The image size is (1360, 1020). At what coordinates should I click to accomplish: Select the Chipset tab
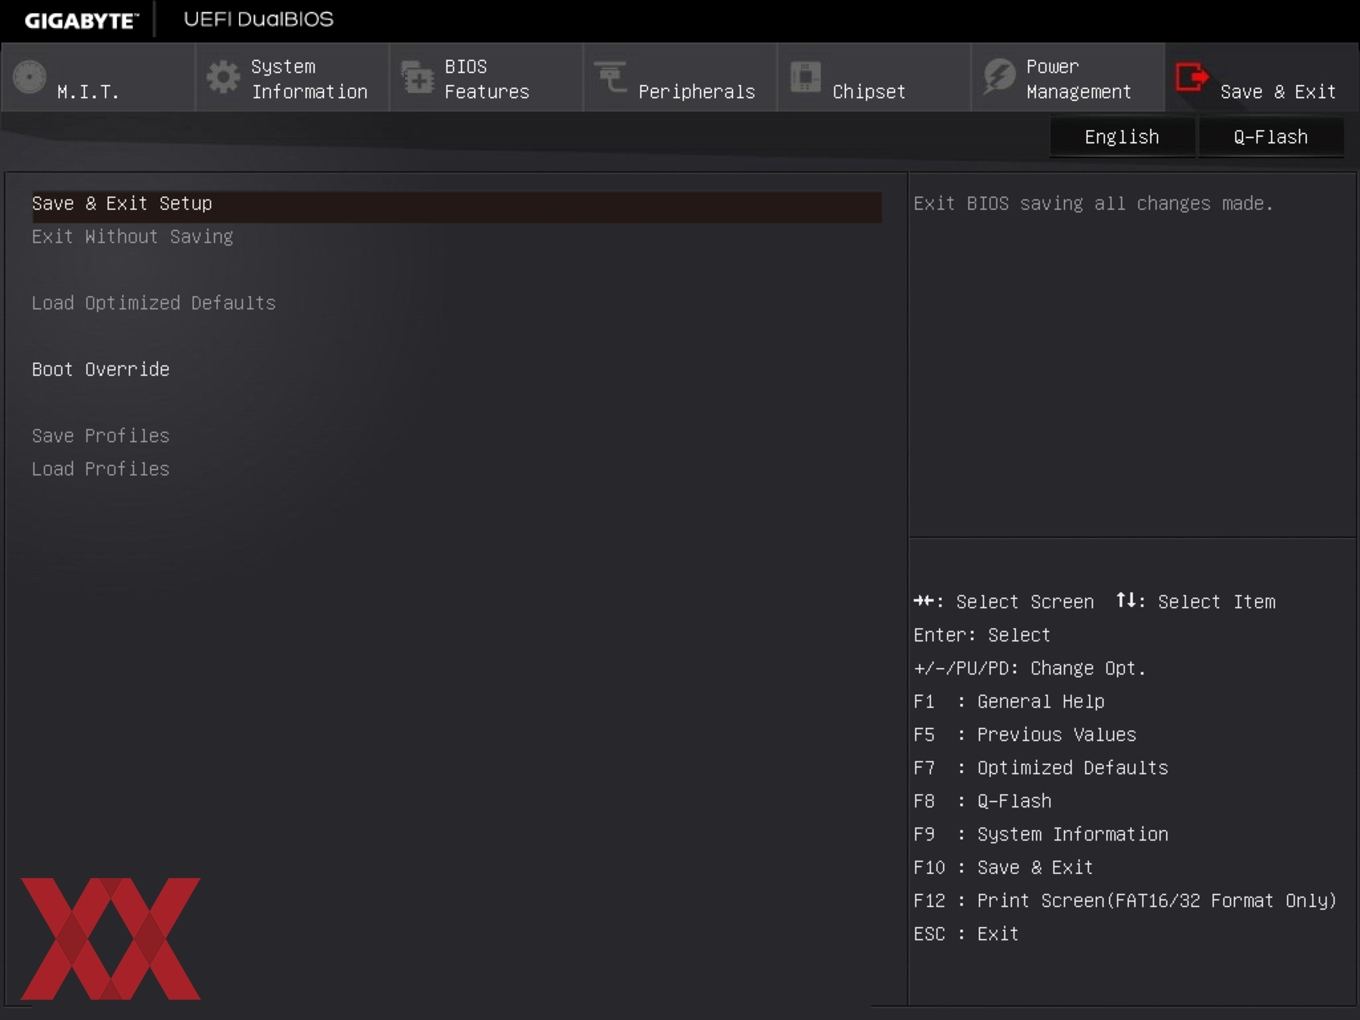click(x=874, y=77)
